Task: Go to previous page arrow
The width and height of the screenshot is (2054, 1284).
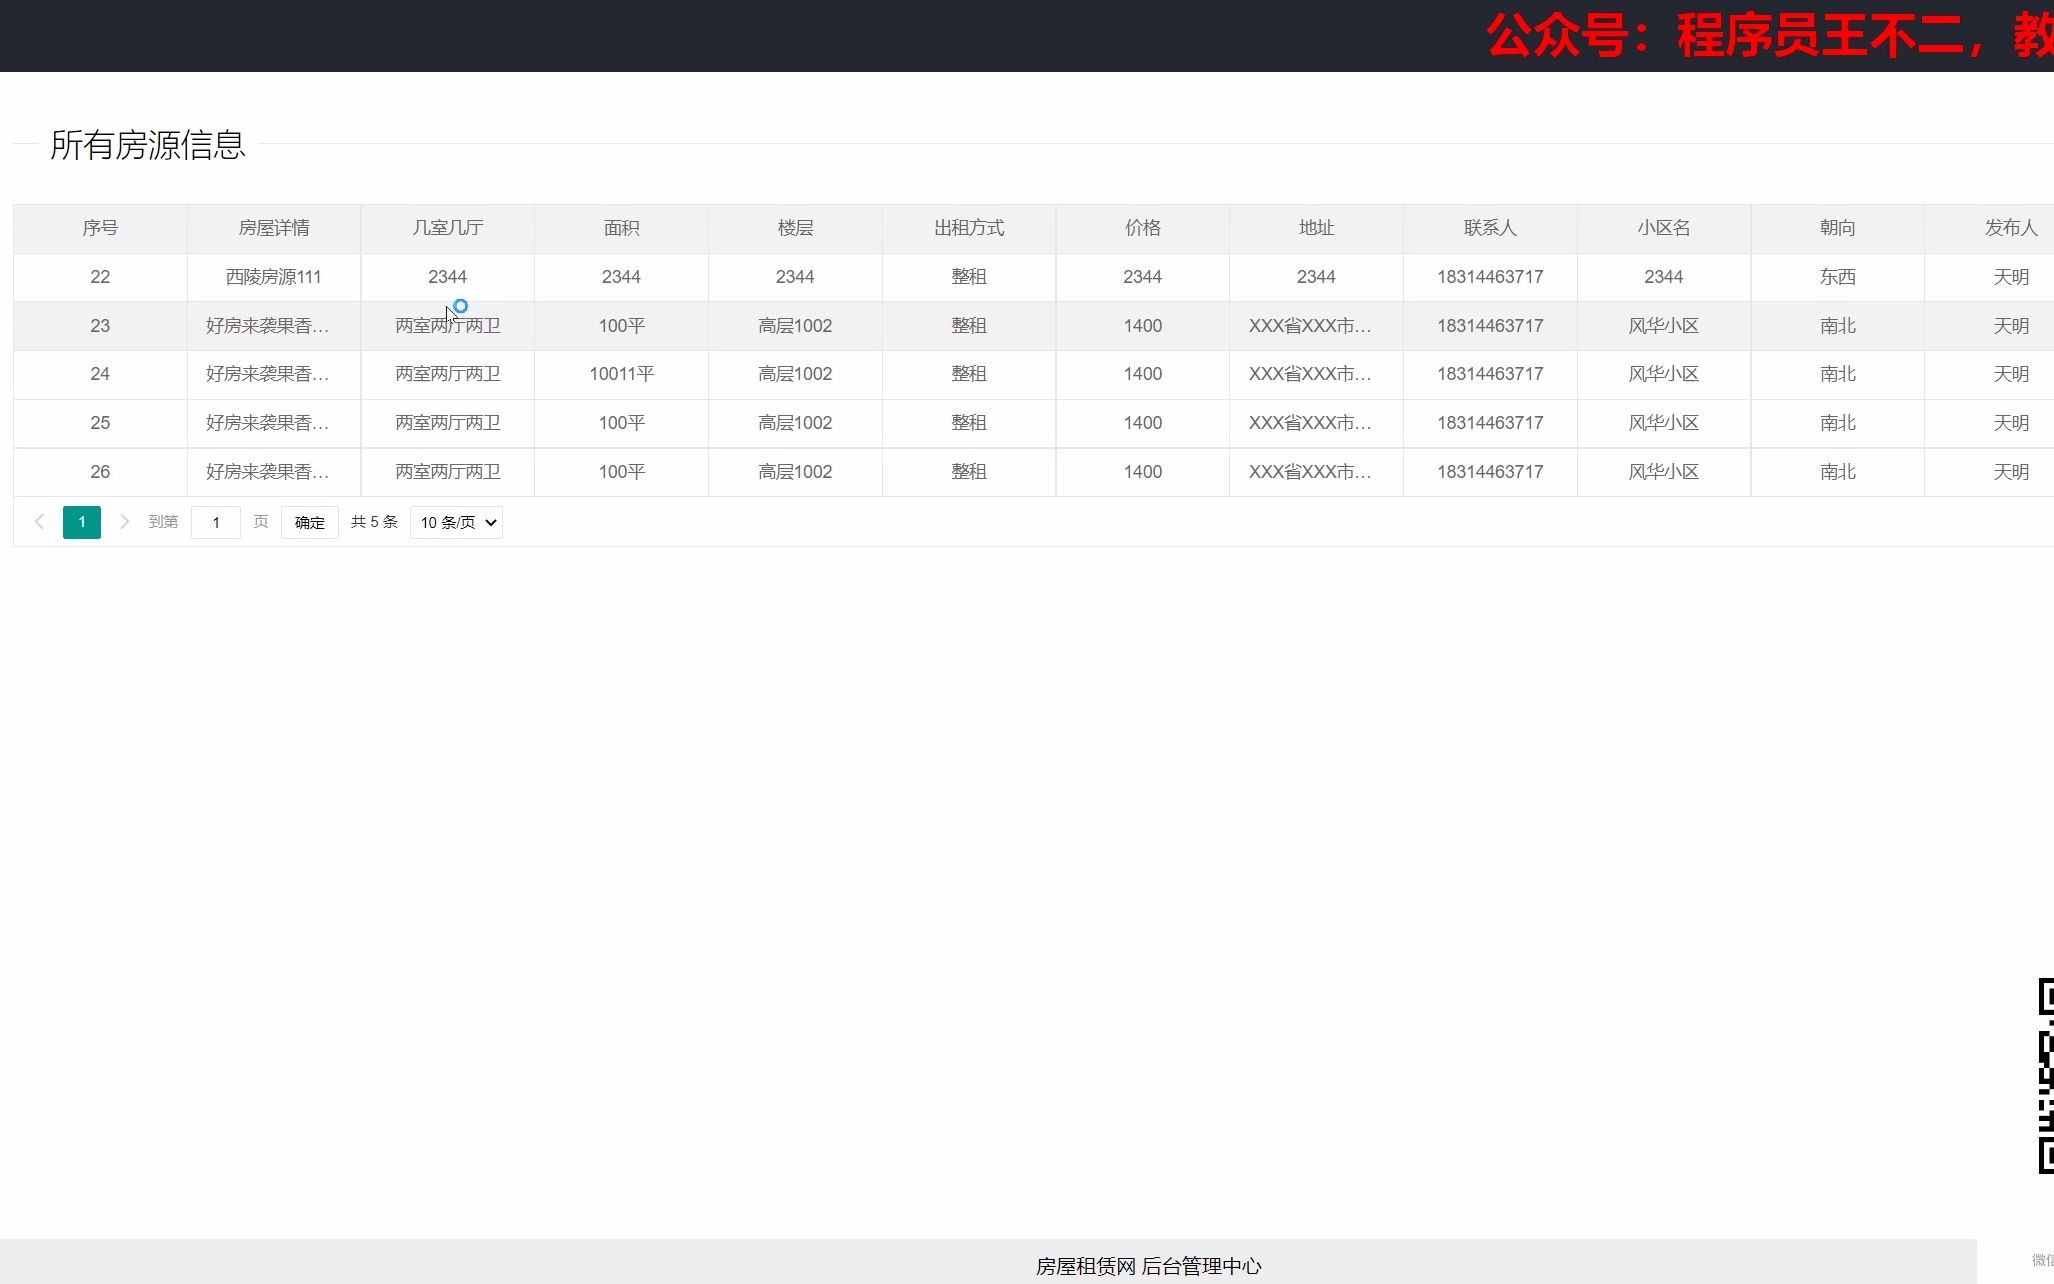Action: (39, 522)
